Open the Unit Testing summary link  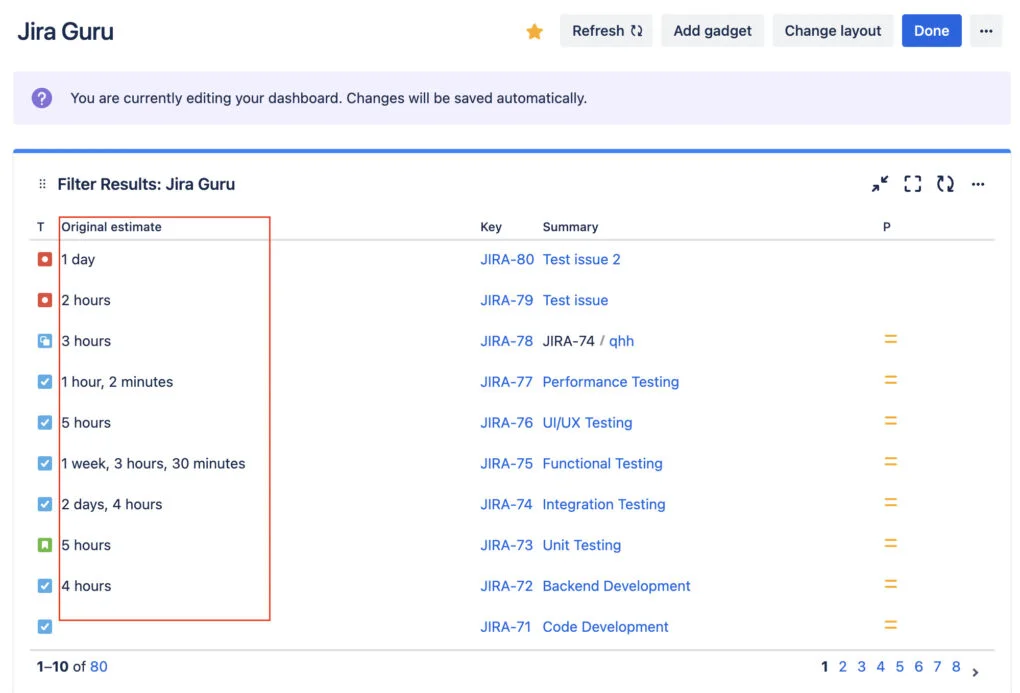[582, 545]
